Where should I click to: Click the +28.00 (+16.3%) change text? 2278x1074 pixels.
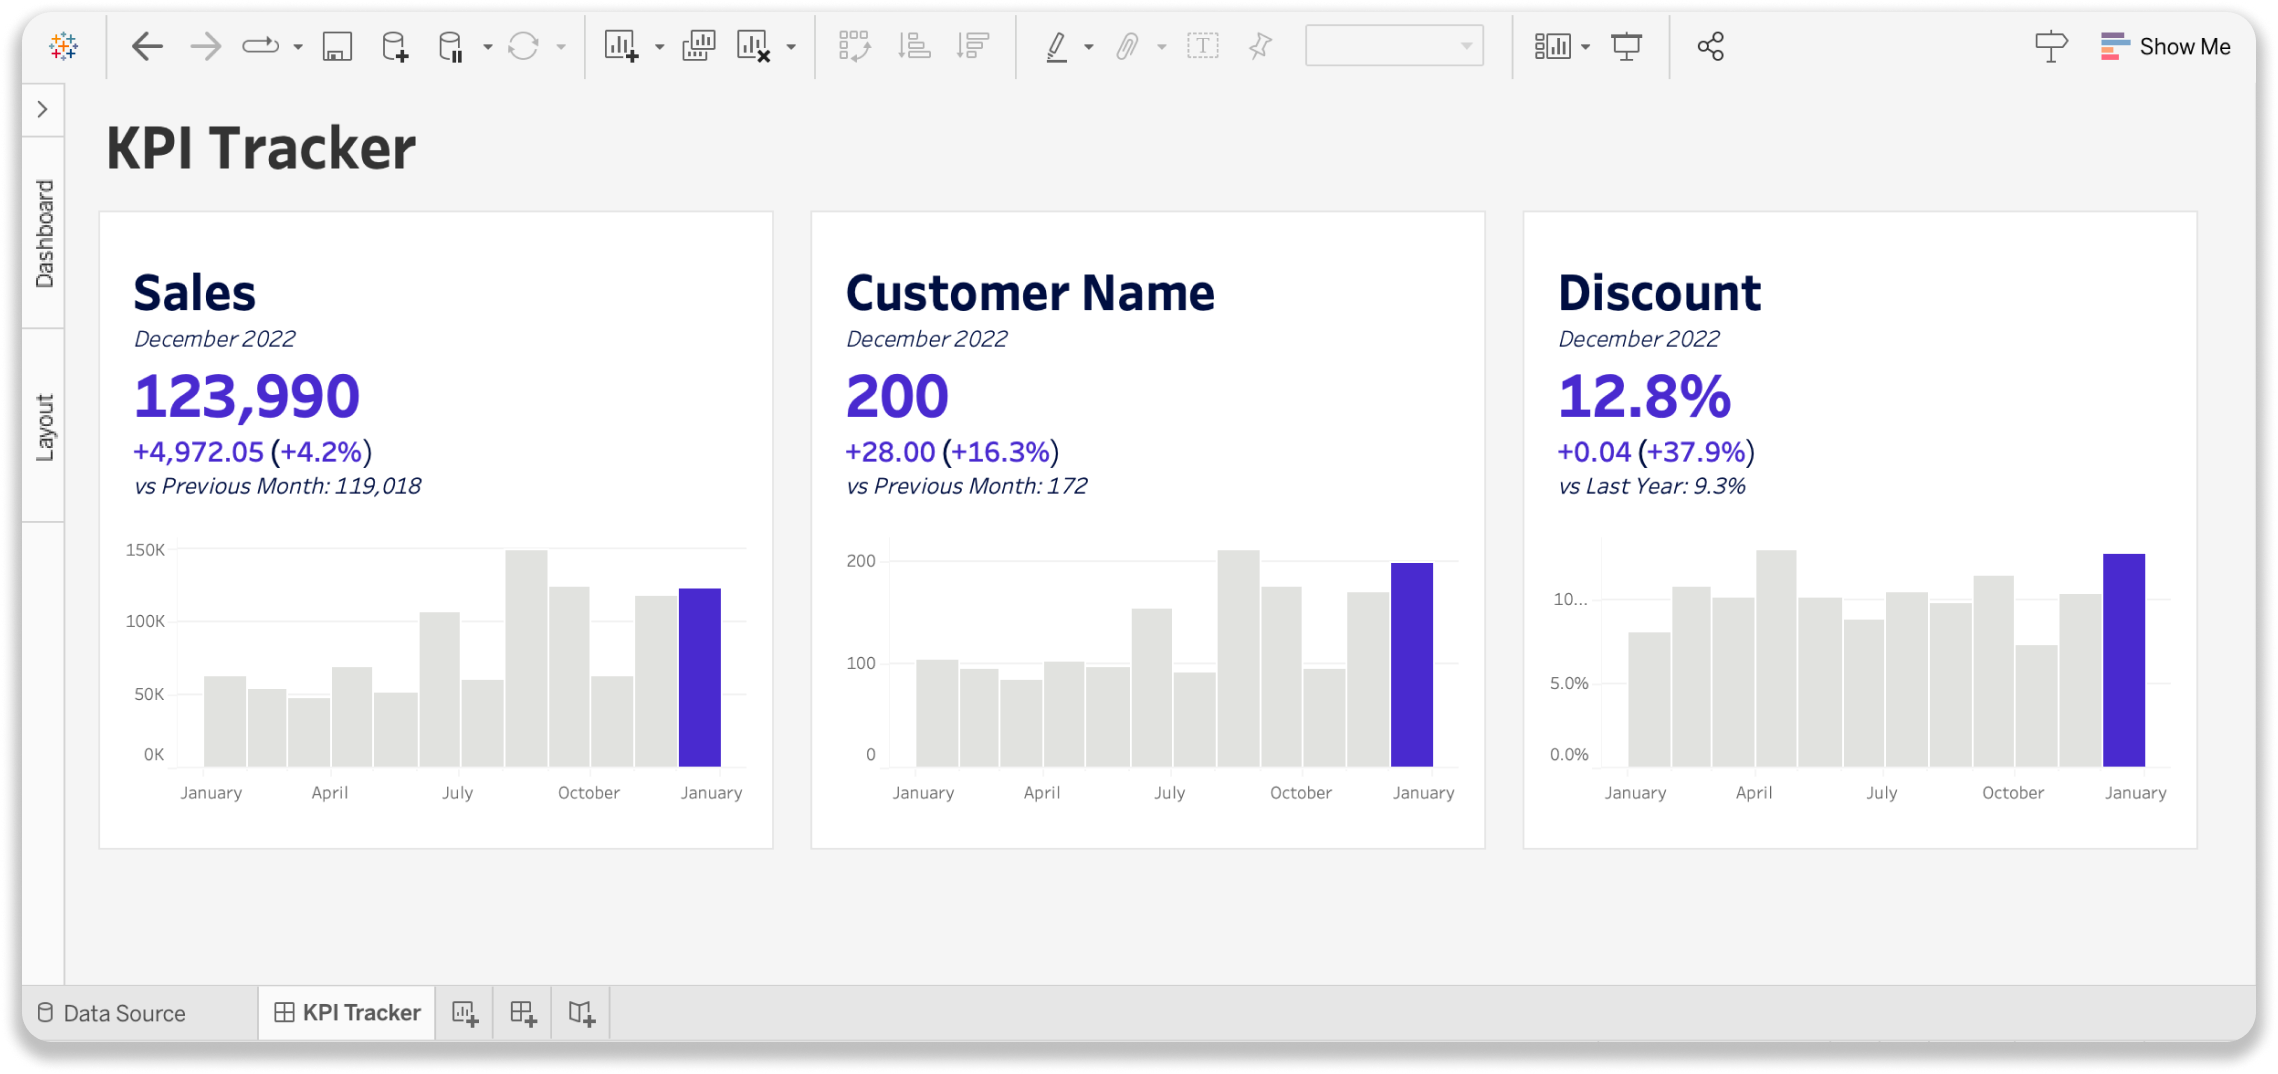pos(953,452)
